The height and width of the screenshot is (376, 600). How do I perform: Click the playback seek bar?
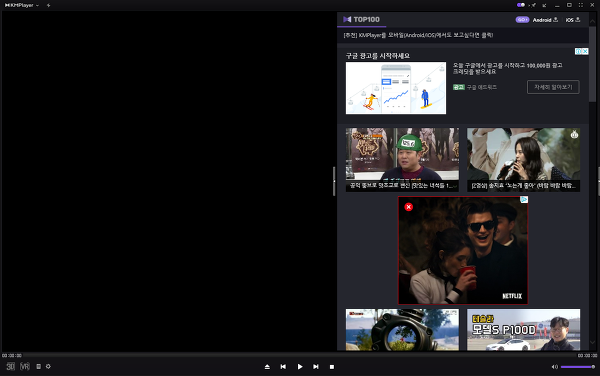pos(300,355)
